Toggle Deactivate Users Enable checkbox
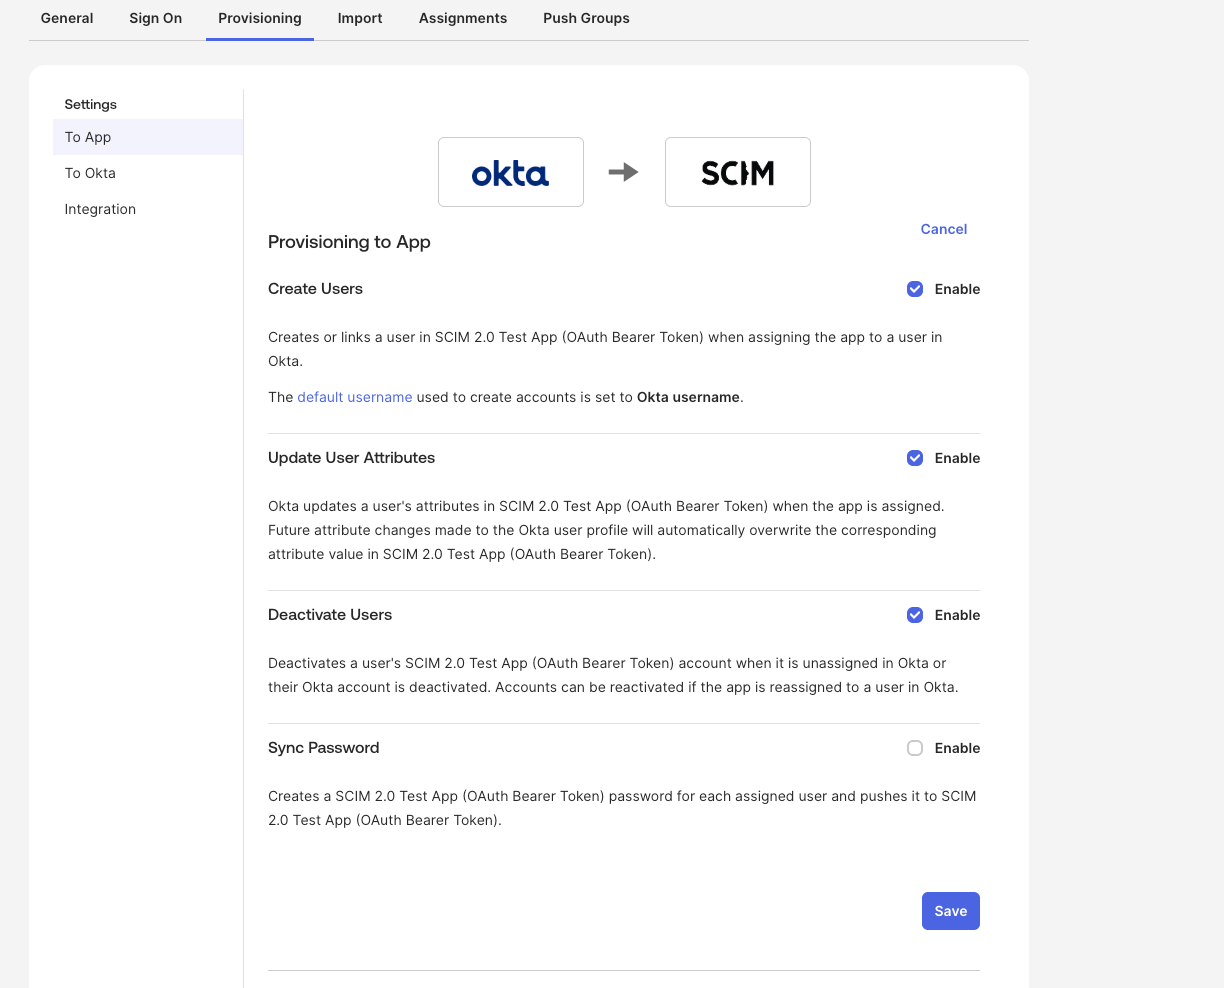1224x988 pixels. (915, 615)
